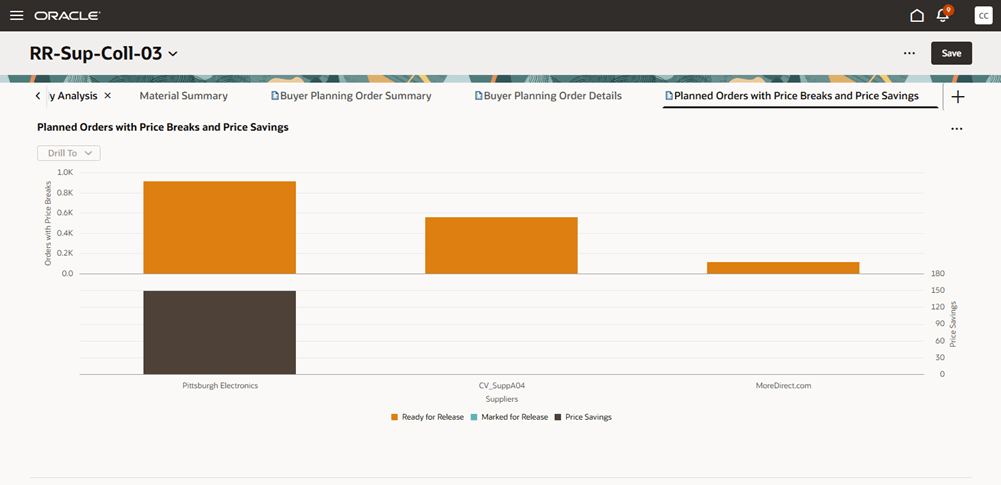
Task: Click the Orders with Price Breaks axis title
Action: (48, 223)
